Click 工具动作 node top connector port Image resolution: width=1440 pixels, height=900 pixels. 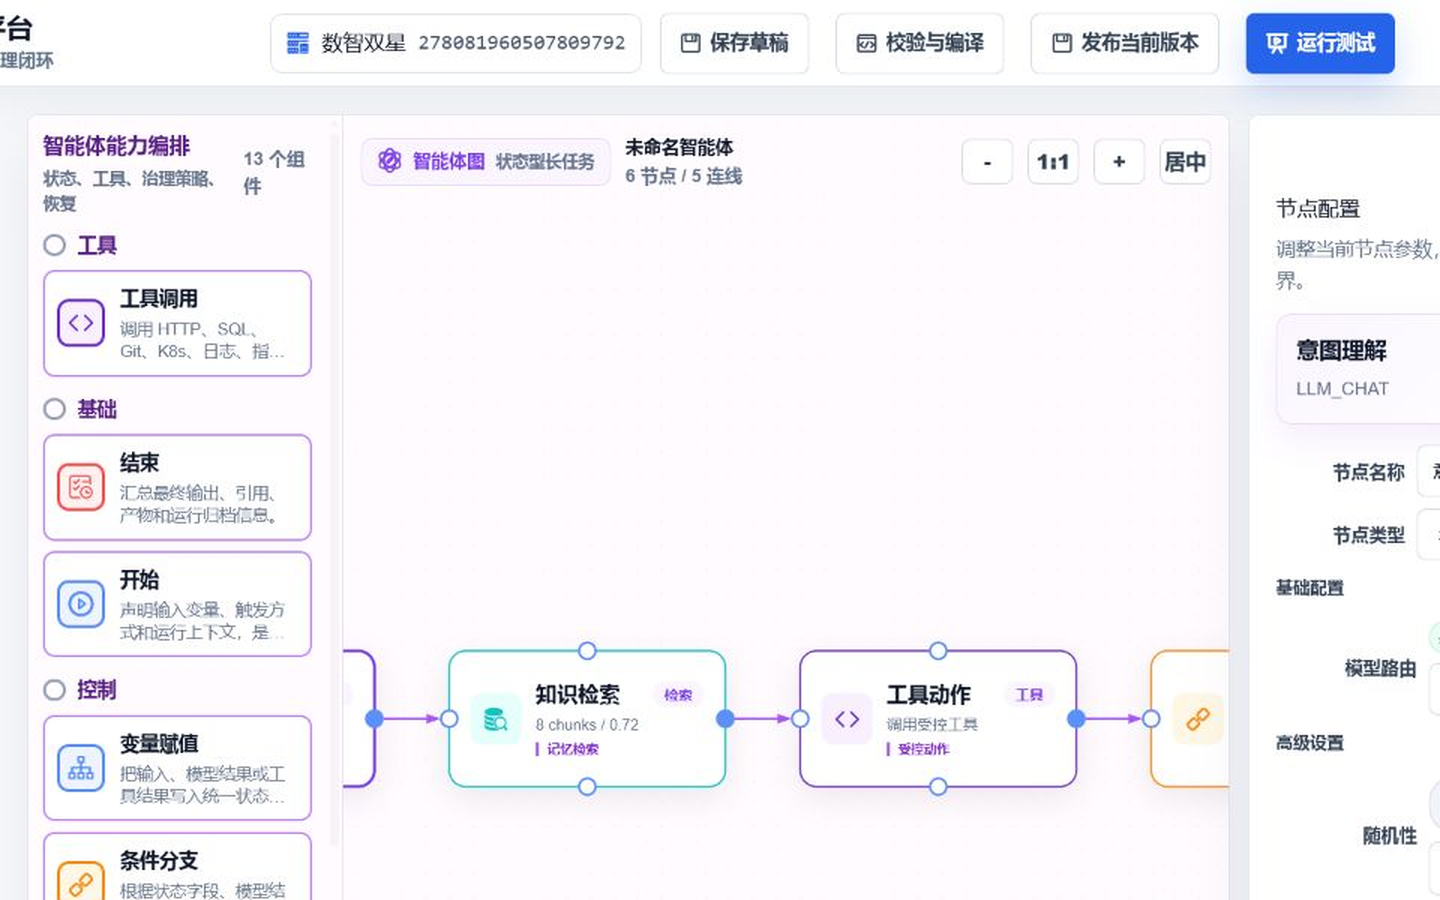[x=938, y=651]
